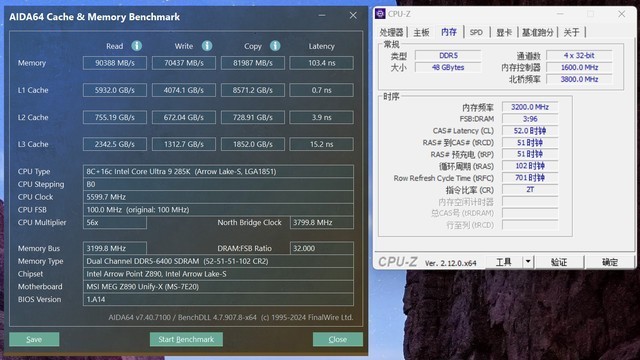Open the 显卡 tab in CPU-Z
The height and width of the screenshot is (360, 640).
[504, 32]
